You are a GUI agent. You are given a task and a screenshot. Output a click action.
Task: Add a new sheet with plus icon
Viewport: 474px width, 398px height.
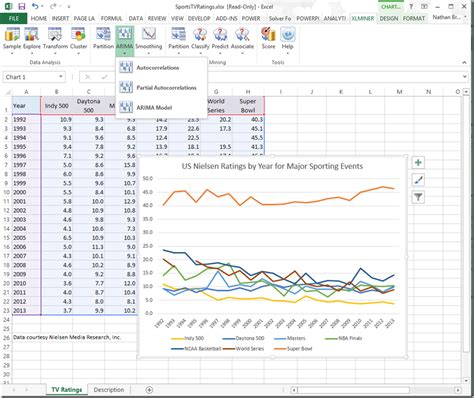(x=149, y=390)
